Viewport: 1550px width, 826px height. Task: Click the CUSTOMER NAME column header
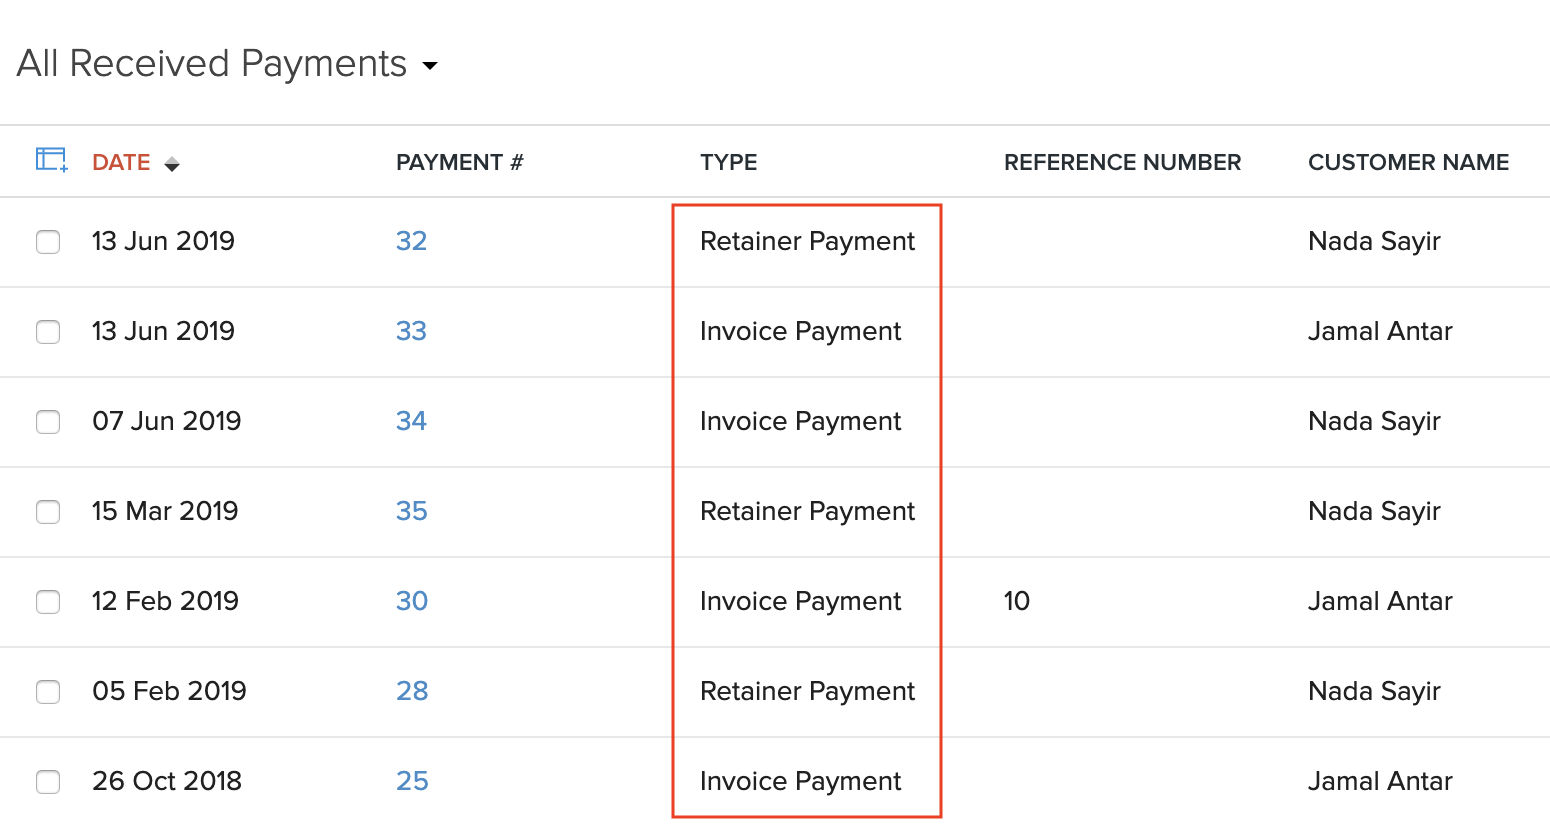pyautogui.click(x=1408, y=161)
